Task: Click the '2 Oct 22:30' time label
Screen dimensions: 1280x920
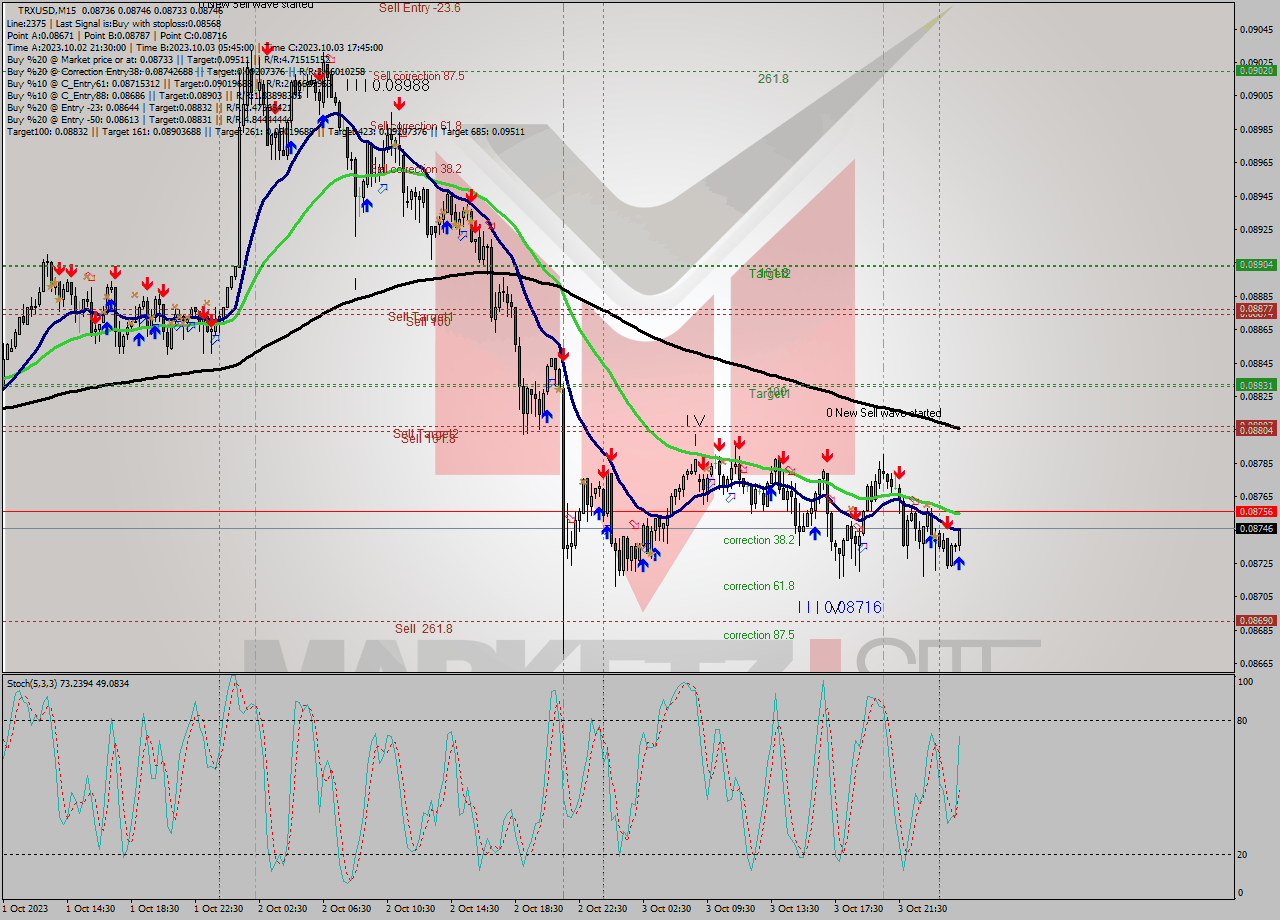Action: coord(603,908)
